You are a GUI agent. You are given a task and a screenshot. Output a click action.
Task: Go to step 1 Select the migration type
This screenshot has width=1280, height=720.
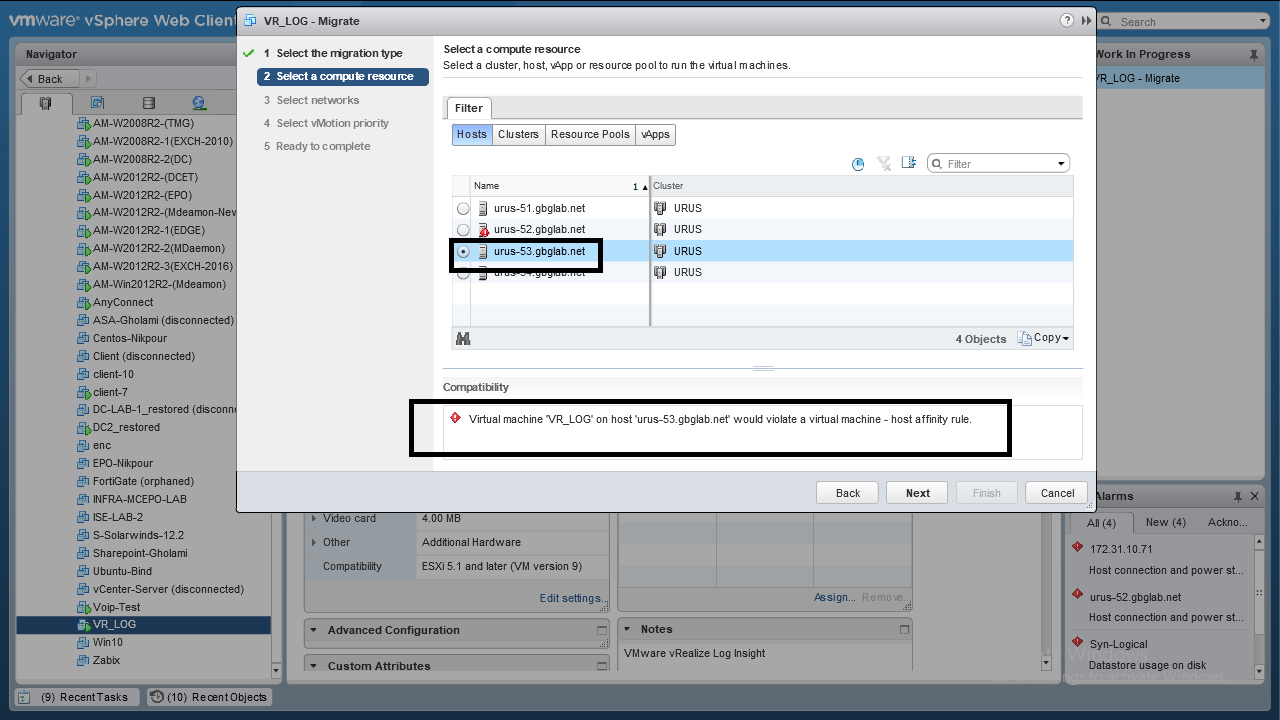pos(339,54)
